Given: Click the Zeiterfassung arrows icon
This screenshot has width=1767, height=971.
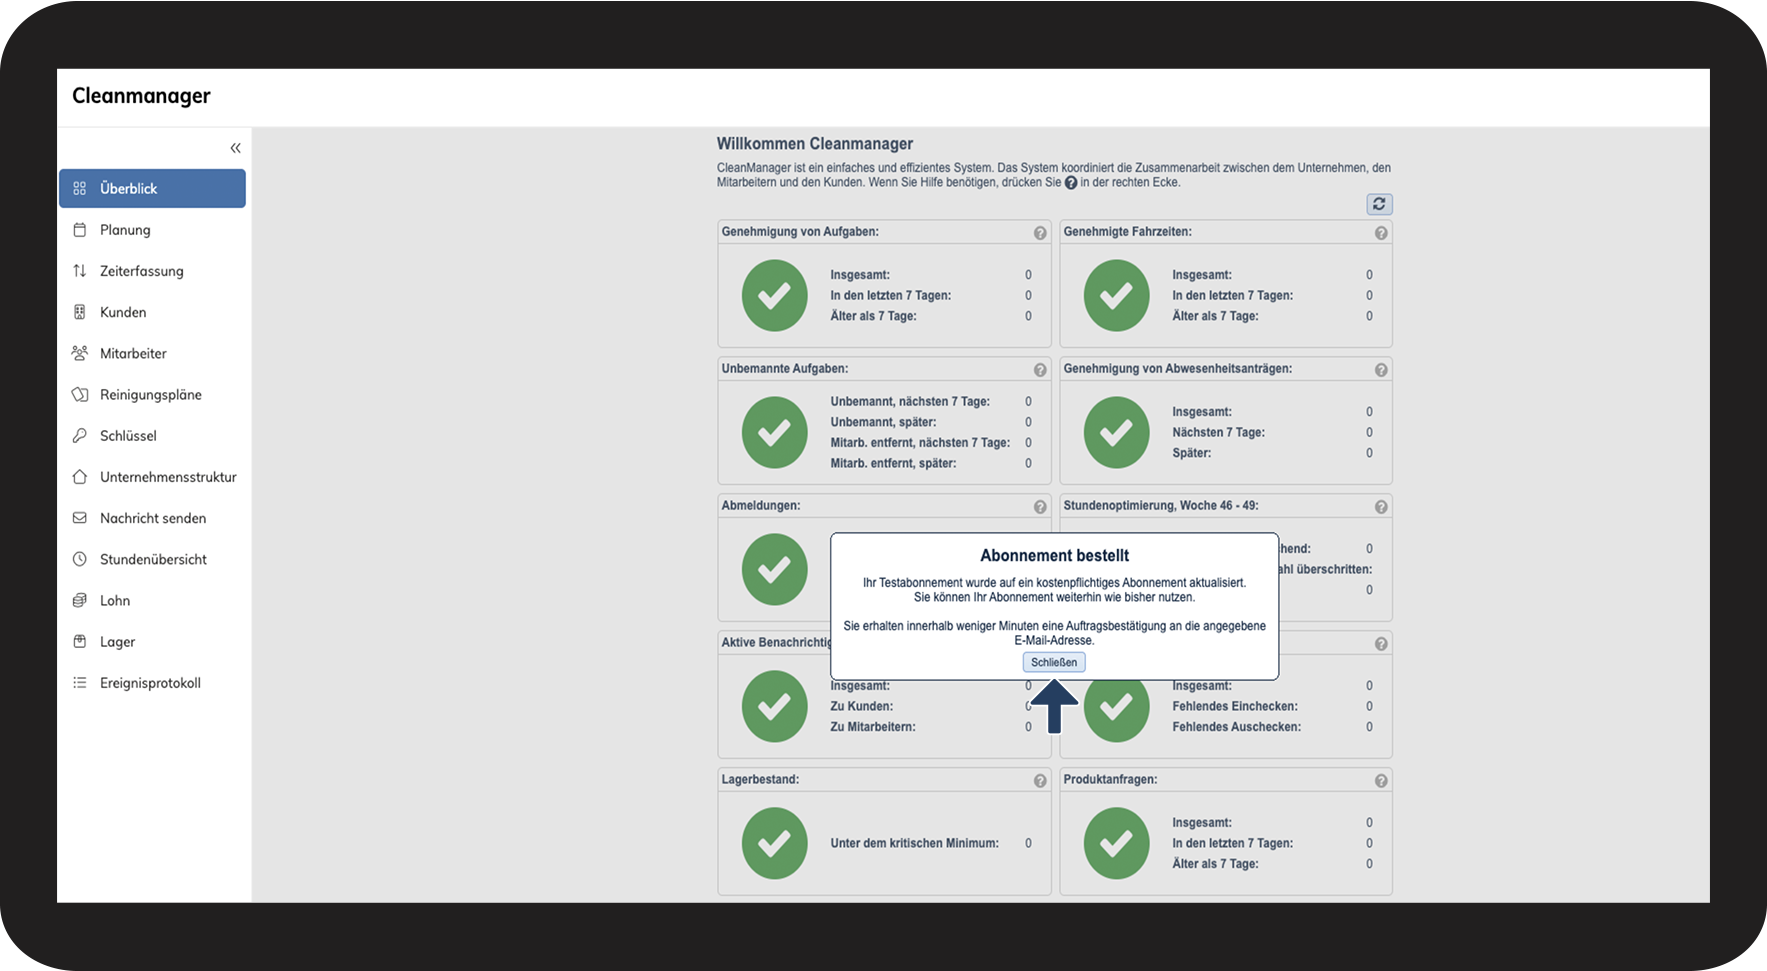Looking at the screenshot, I should [80, 271].
